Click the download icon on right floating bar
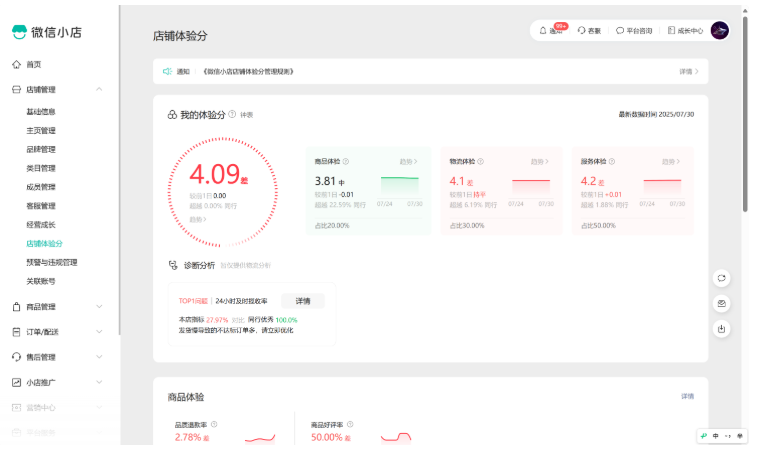Viewport: 757px width, 470px height. point(721,328)
